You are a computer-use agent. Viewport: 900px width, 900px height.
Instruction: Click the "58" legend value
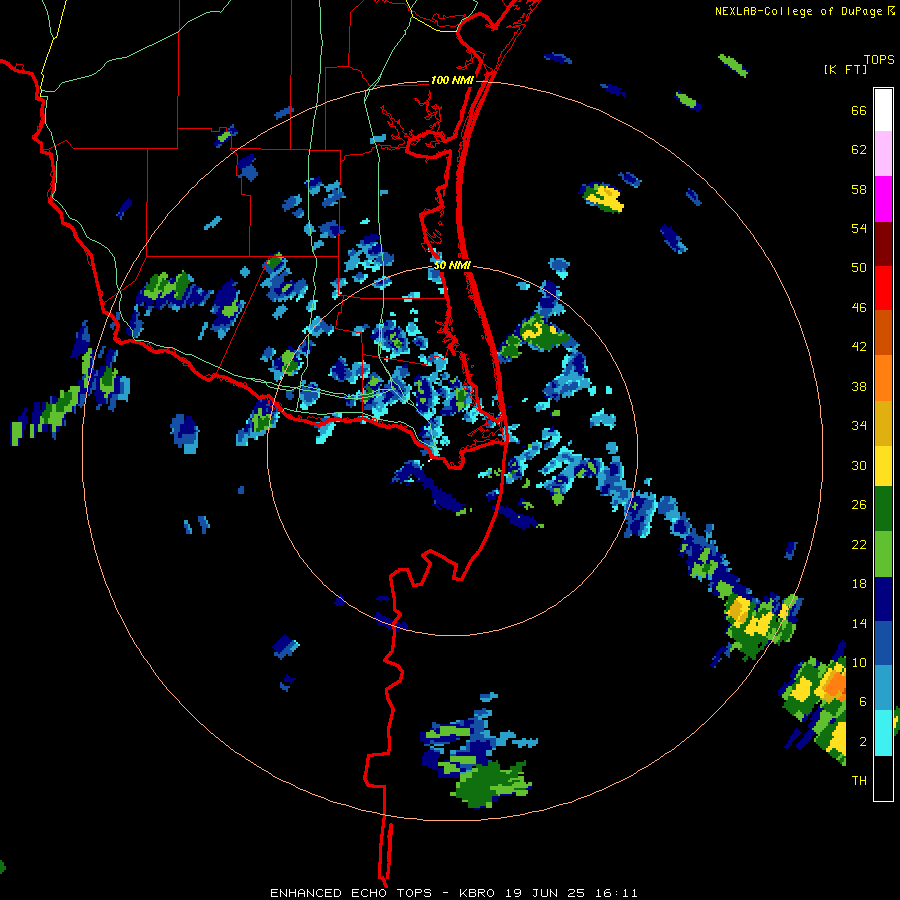tap(859, 189)
